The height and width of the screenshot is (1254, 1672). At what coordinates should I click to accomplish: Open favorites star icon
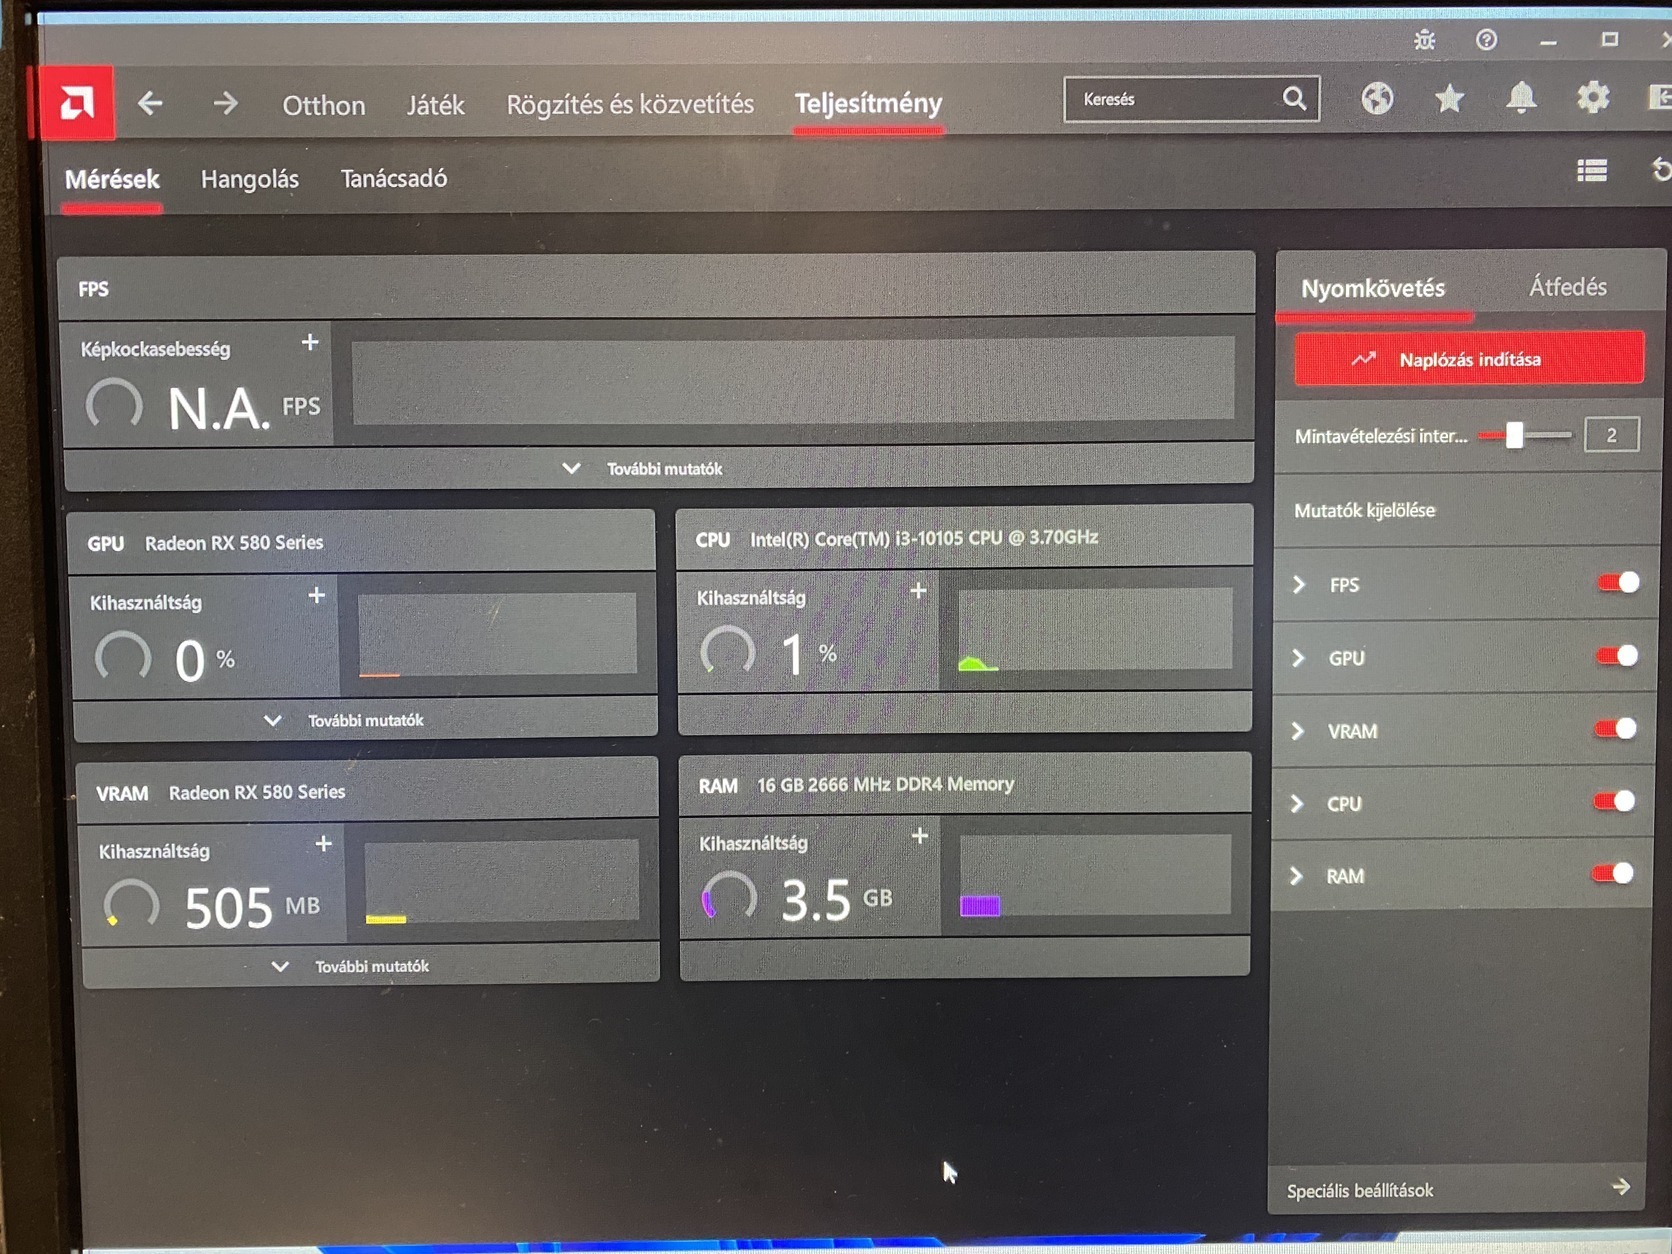pos(1449,98)
